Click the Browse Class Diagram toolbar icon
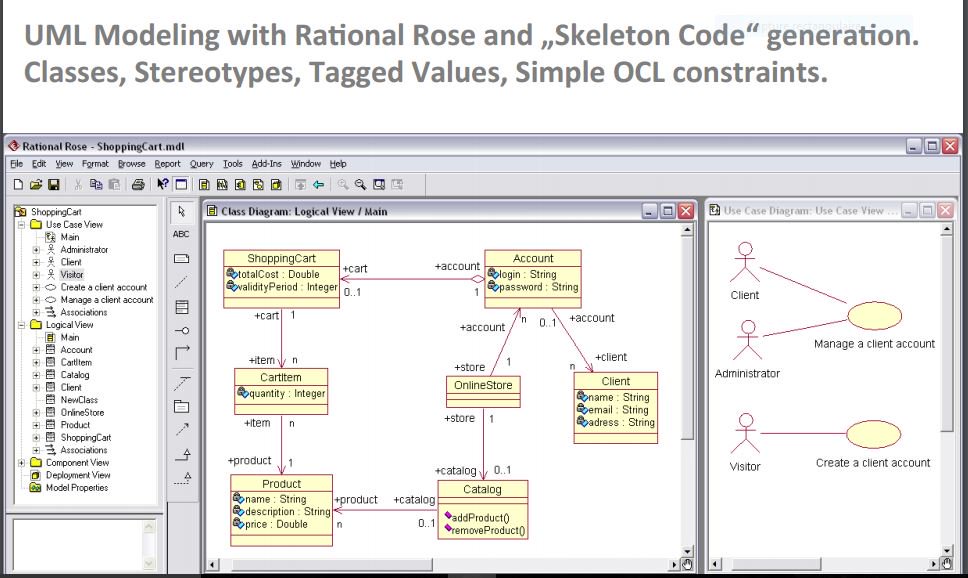968x578 pixels. point(204,184)
